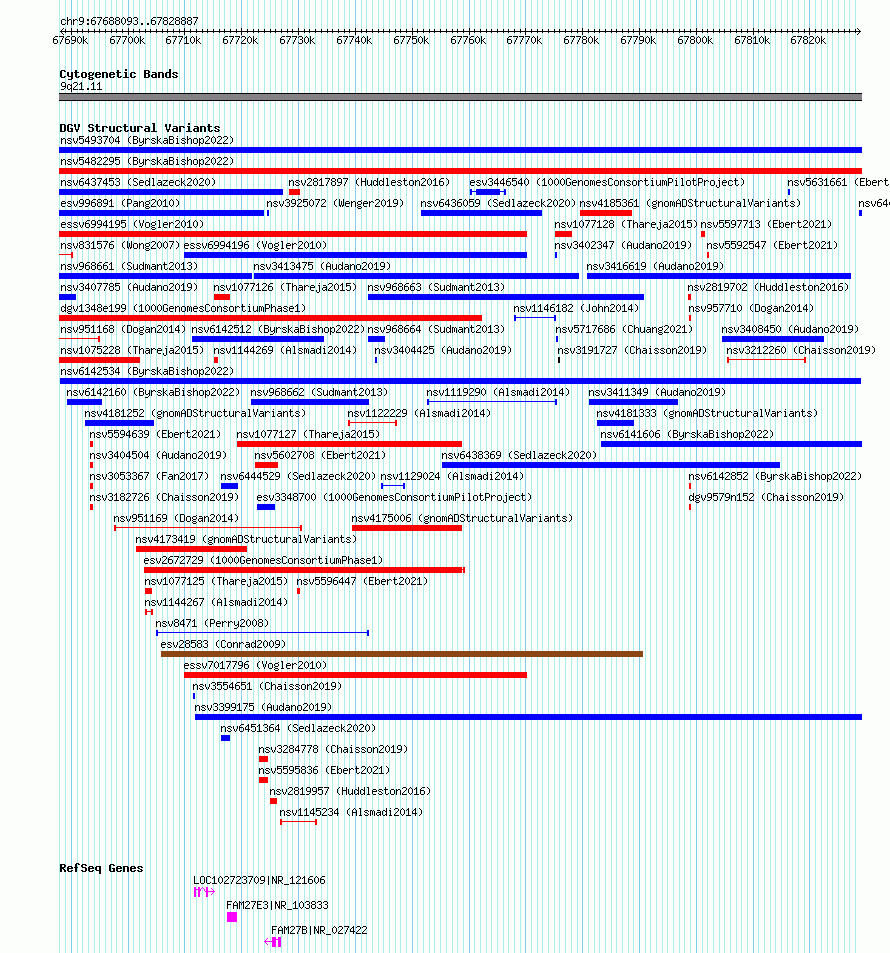Click nsv1077128 (Thareja2015) label
This screenshot has width=890, height=953.
tap(626, 224)
